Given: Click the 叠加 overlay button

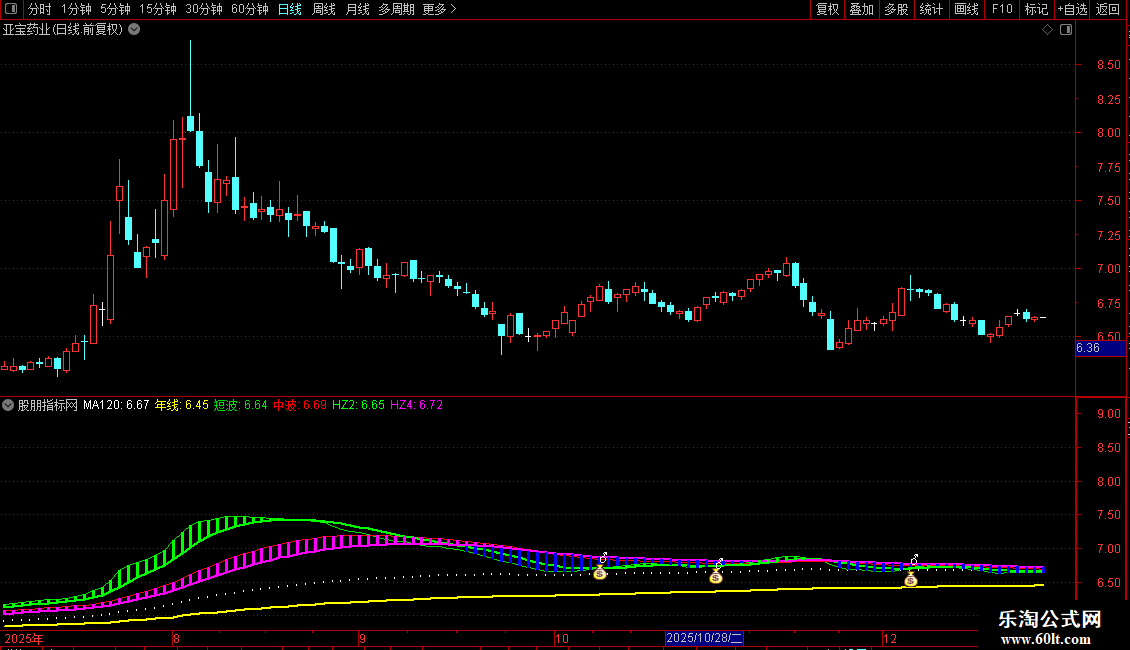Looking at the screenshot, I should point(862,9).
